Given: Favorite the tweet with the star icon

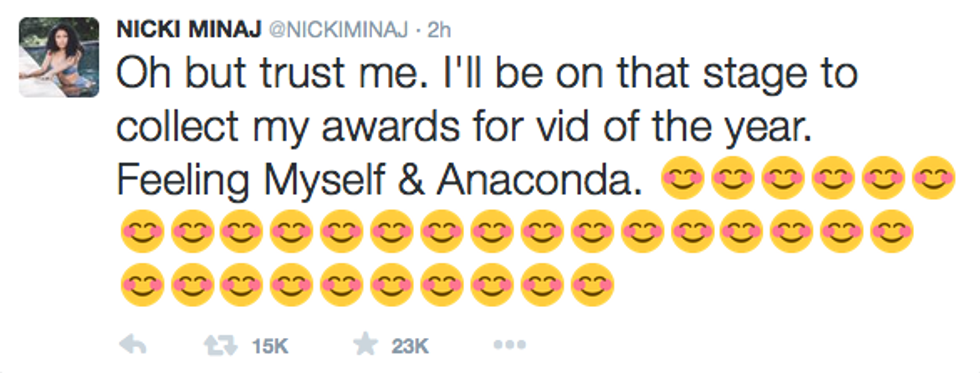Looking at the screenshot, I should [366, 345].
